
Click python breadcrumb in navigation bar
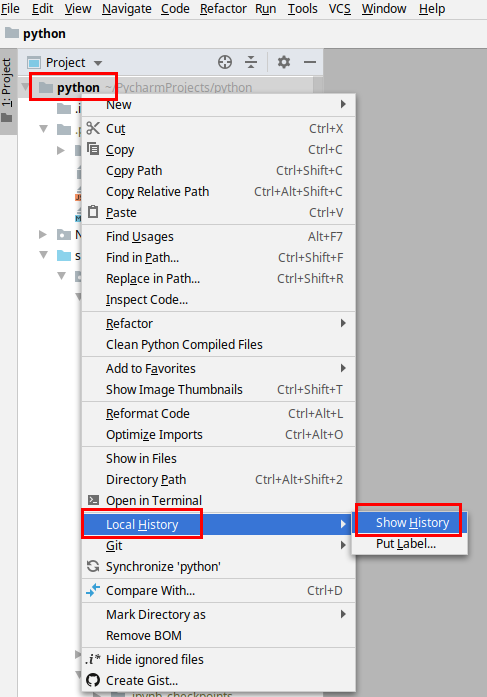pos(44,33)
